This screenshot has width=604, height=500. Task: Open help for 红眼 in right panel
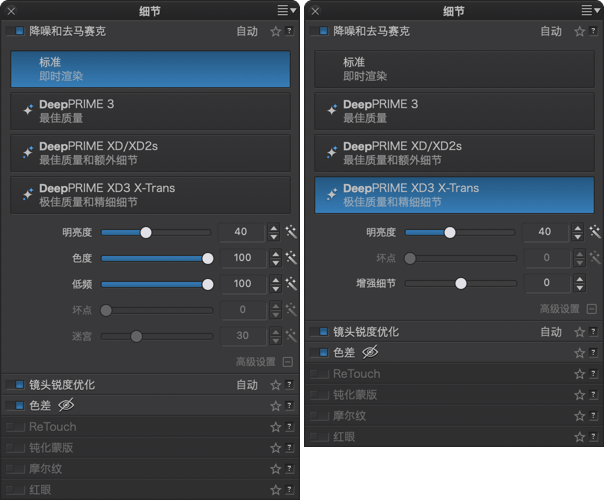[593, 436]
